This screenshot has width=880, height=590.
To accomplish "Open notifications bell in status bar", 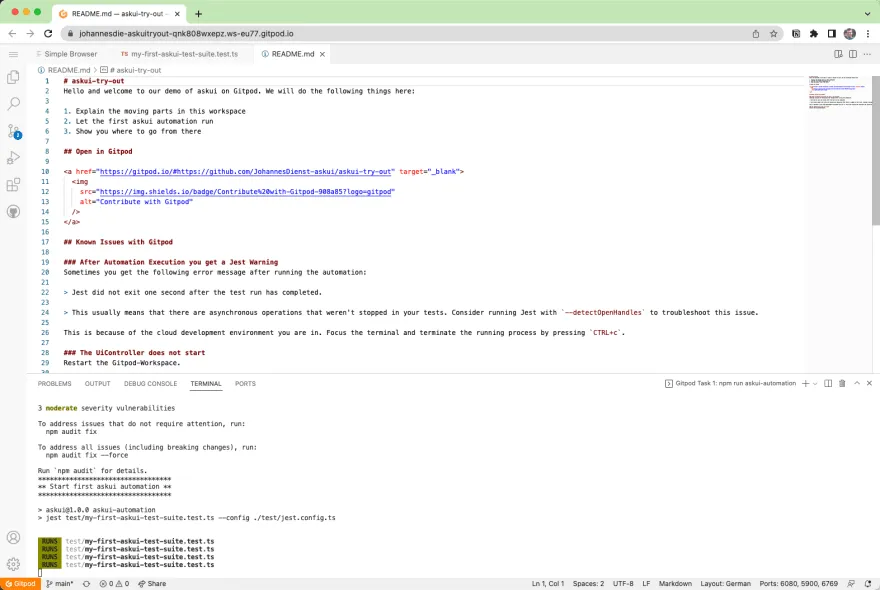I will 868,584.
